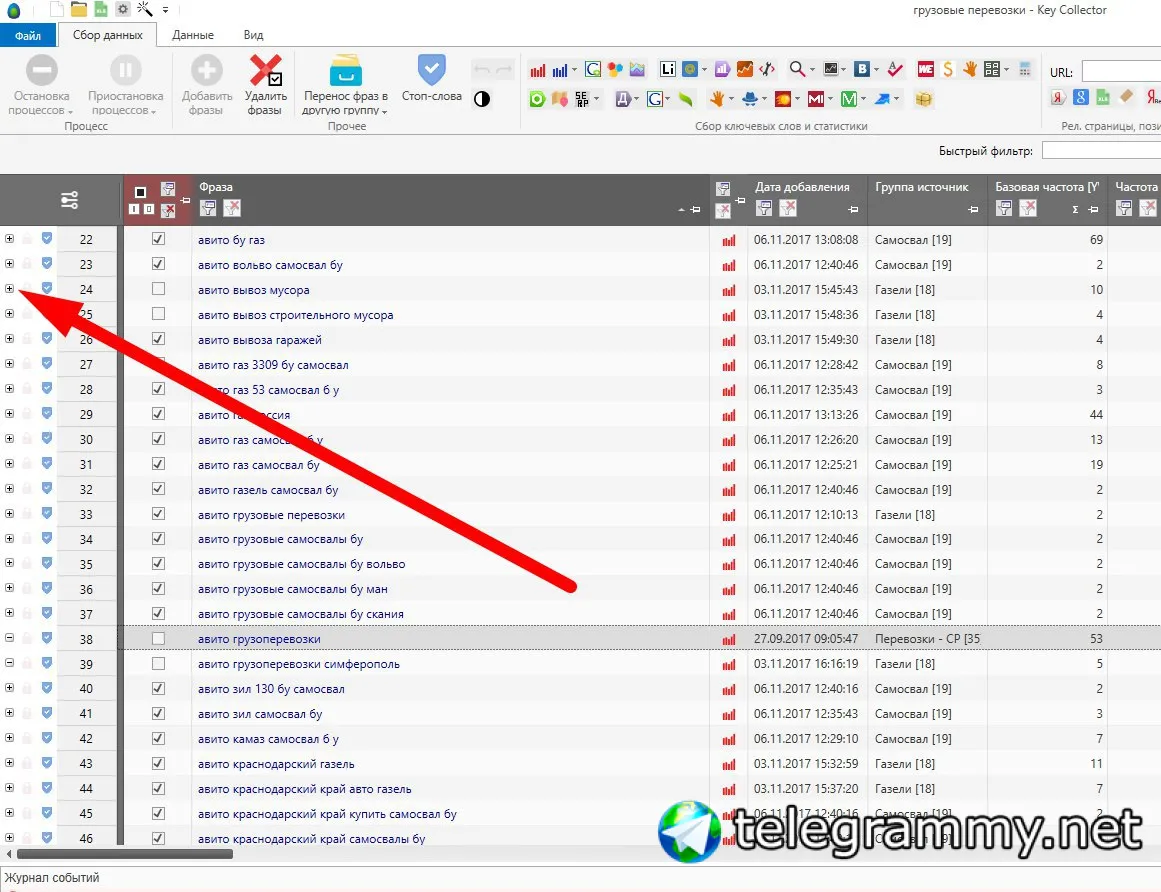Click the phrase 'авито камаз самосвал б у'
This screenshot has height=892, width=1161.
(268, 739)
